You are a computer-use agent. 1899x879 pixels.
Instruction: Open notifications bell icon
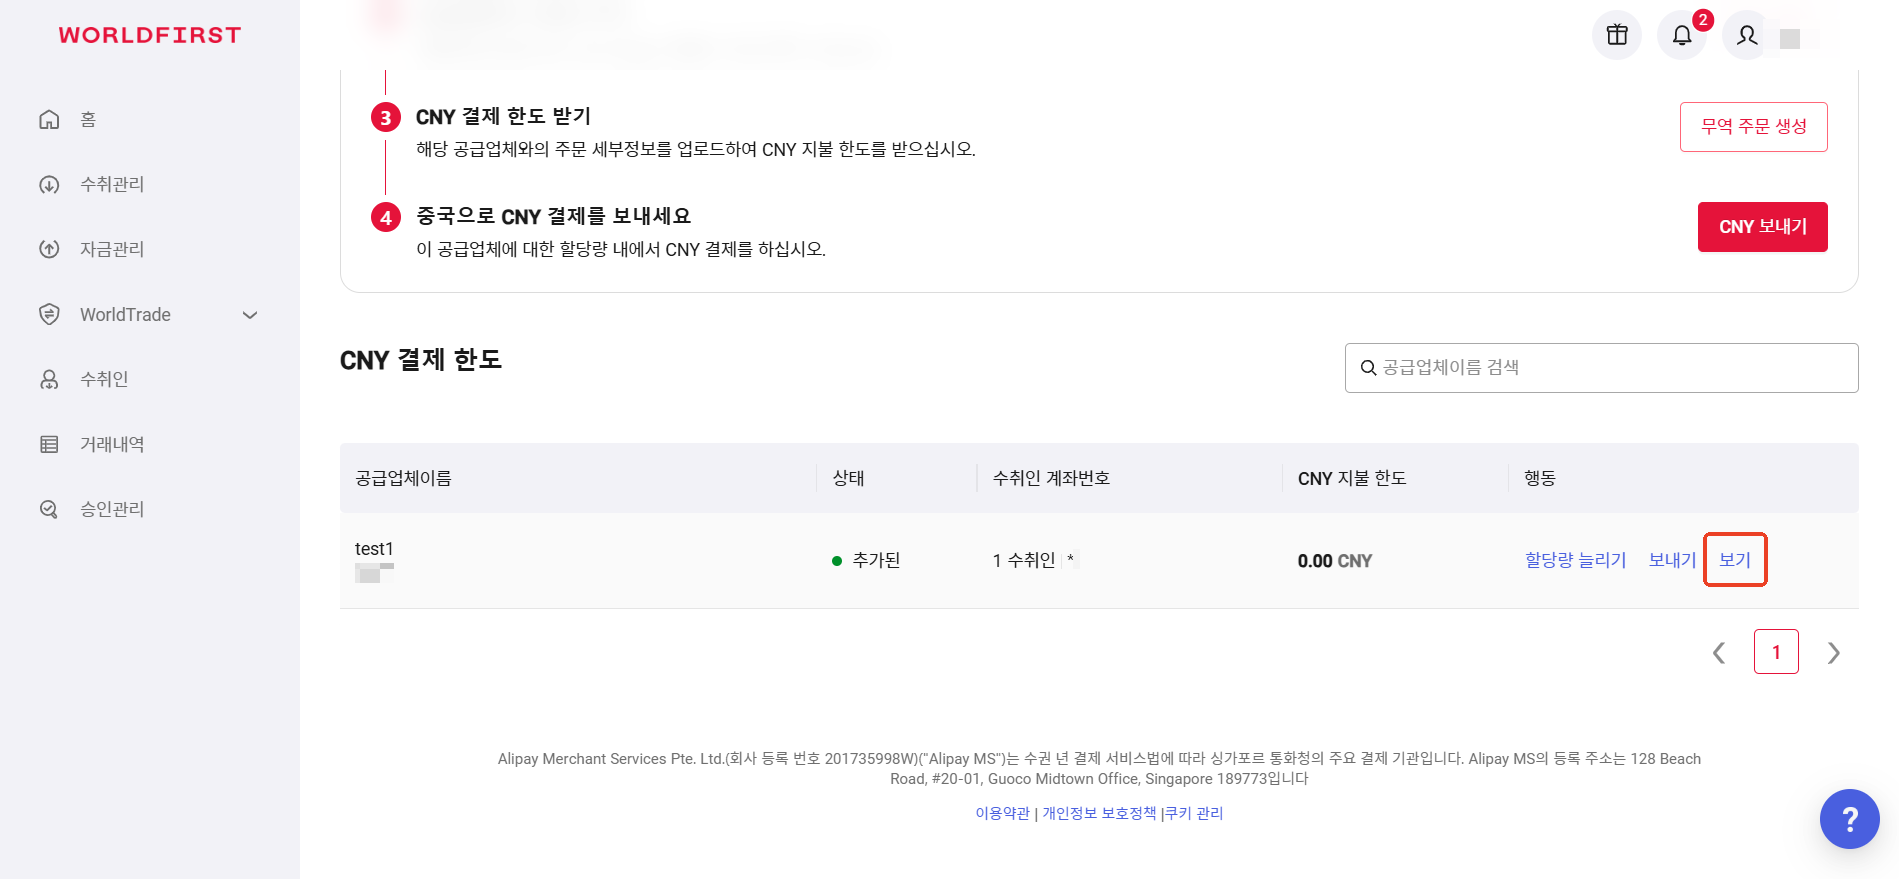pyautogui.click(x=1682, y=35)
